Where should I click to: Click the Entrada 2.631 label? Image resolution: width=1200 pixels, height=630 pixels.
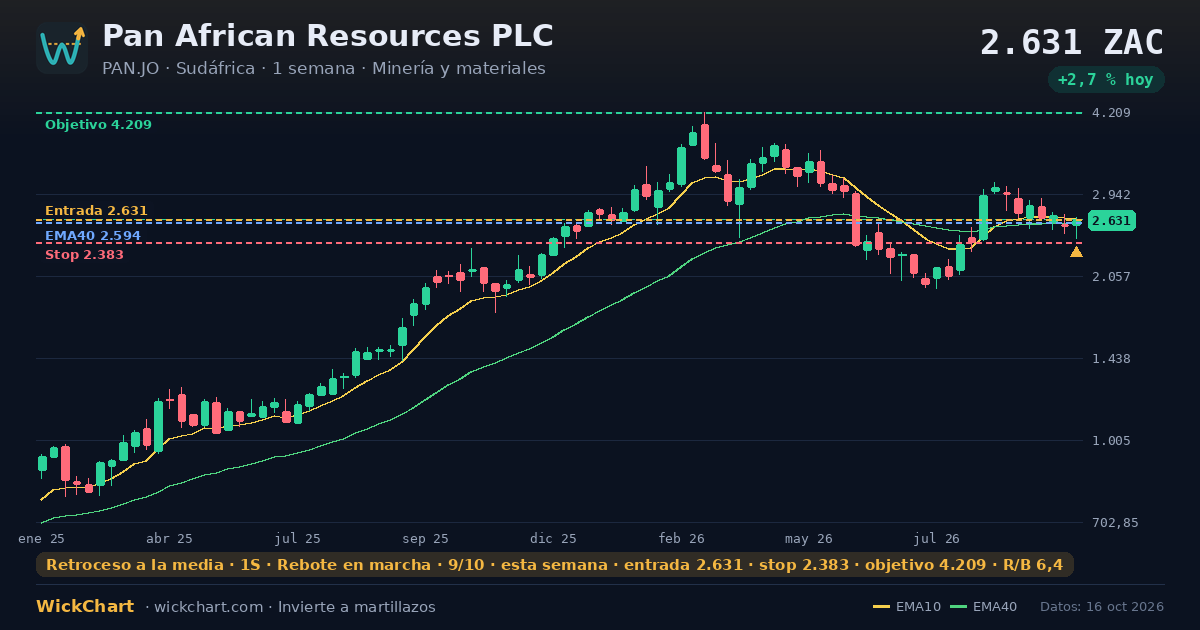(x=96, y=211)
